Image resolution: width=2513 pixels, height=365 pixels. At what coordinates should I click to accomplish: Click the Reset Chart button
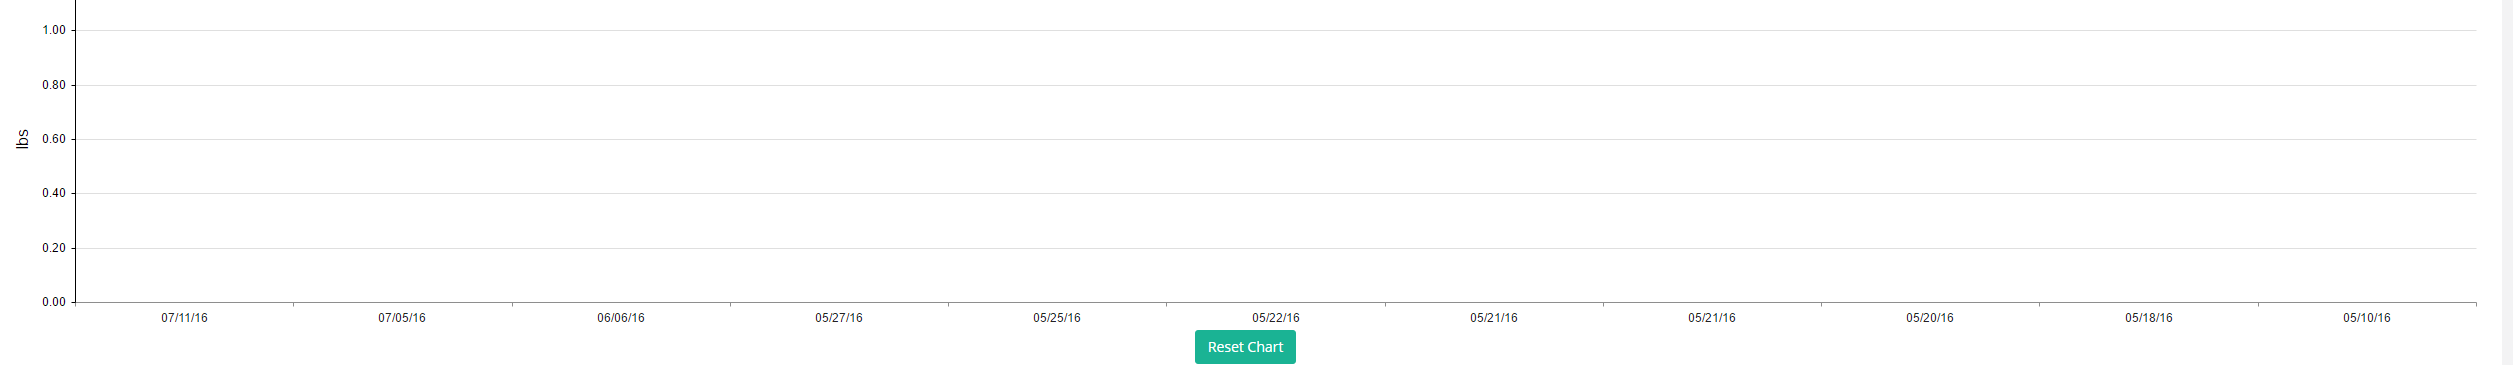(x=1245, y=347)
